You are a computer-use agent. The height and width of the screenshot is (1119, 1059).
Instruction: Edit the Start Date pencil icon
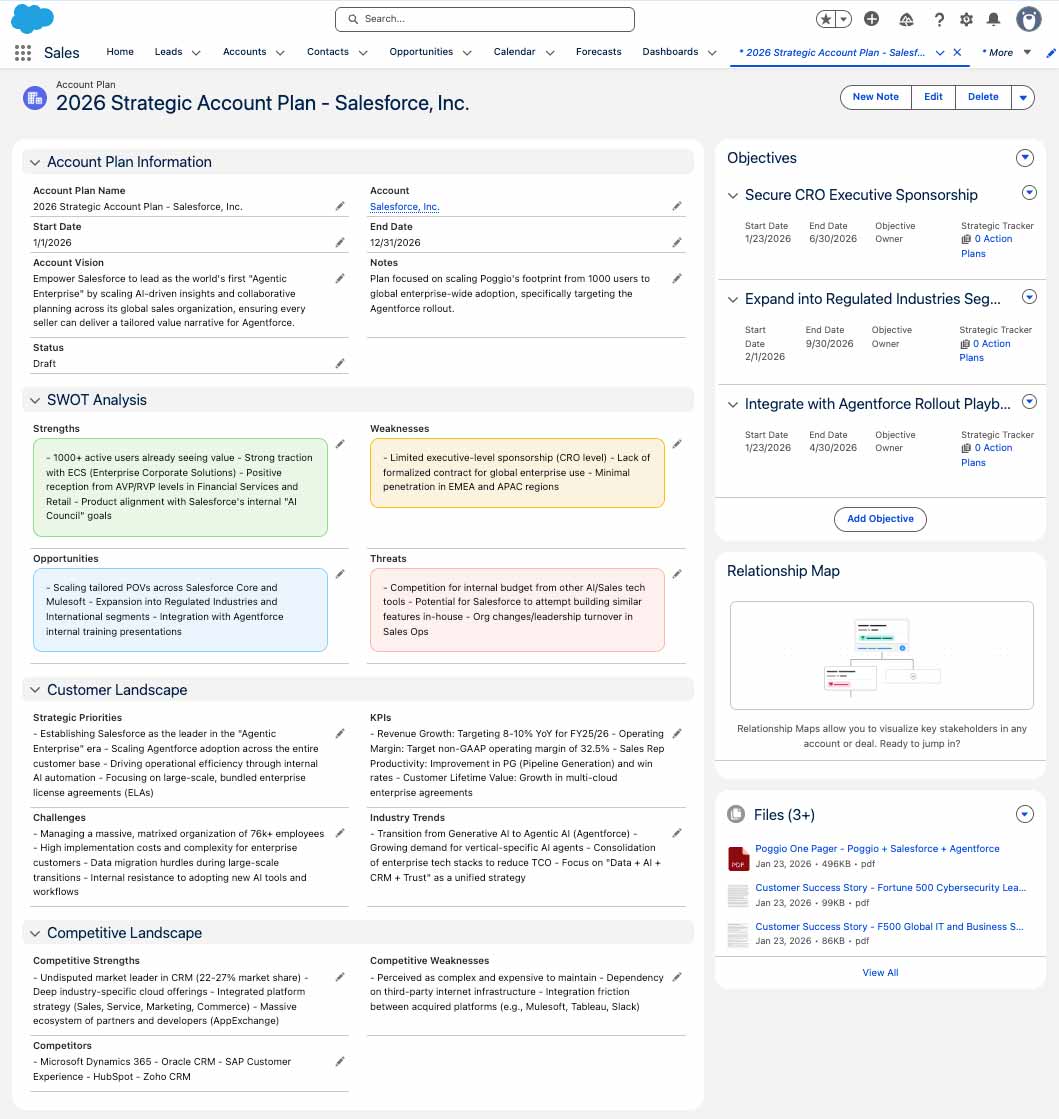[340, 243]
